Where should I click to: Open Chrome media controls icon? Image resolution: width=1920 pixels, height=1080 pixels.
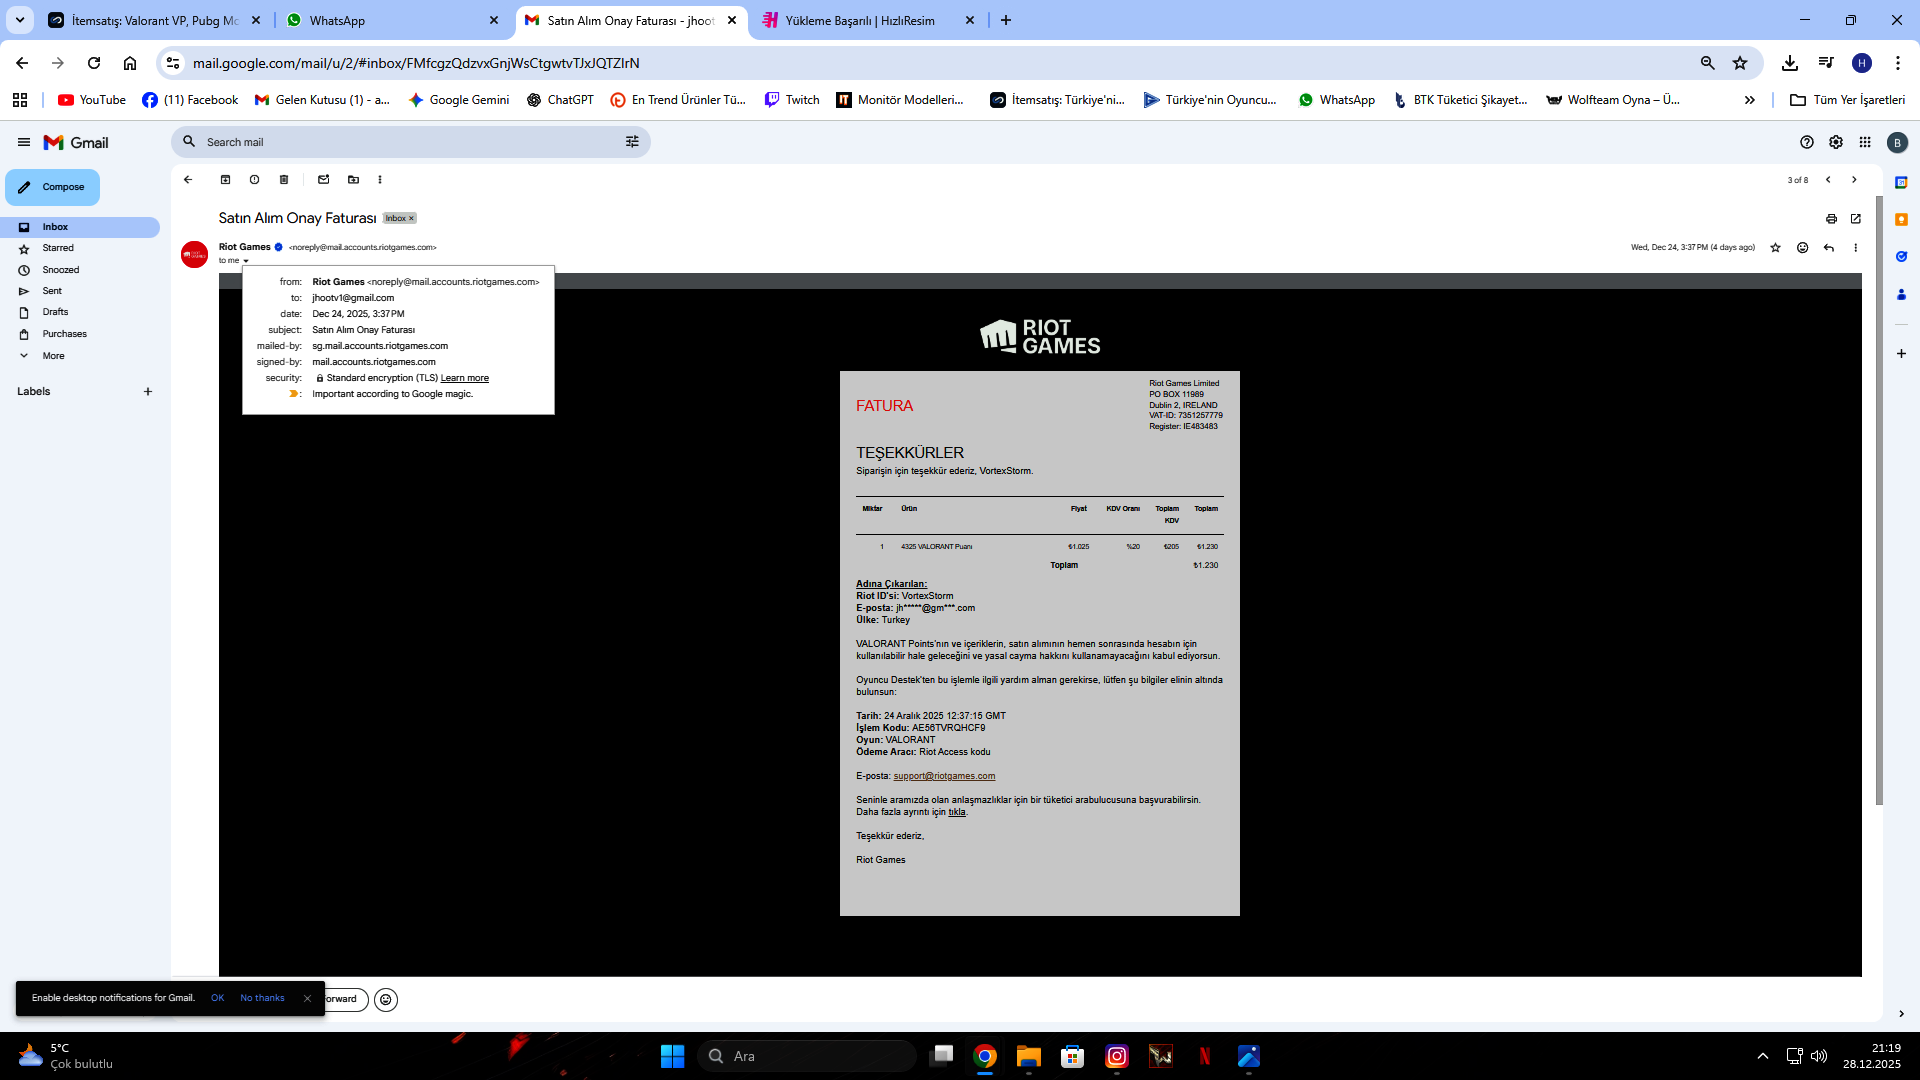point(1826,63)
